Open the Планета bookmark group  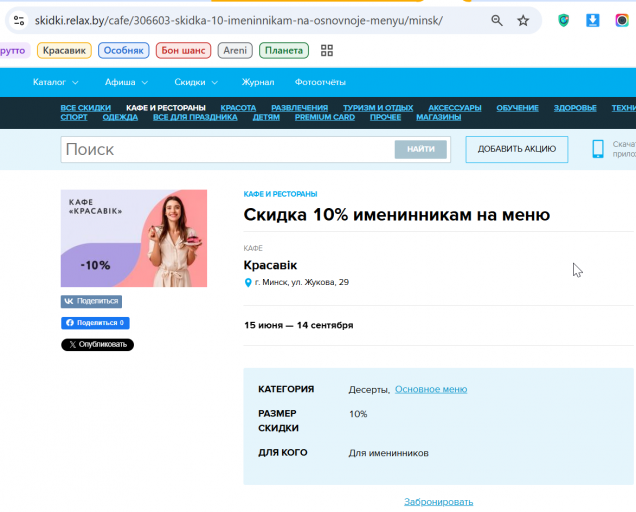click(x=284, y=50)
